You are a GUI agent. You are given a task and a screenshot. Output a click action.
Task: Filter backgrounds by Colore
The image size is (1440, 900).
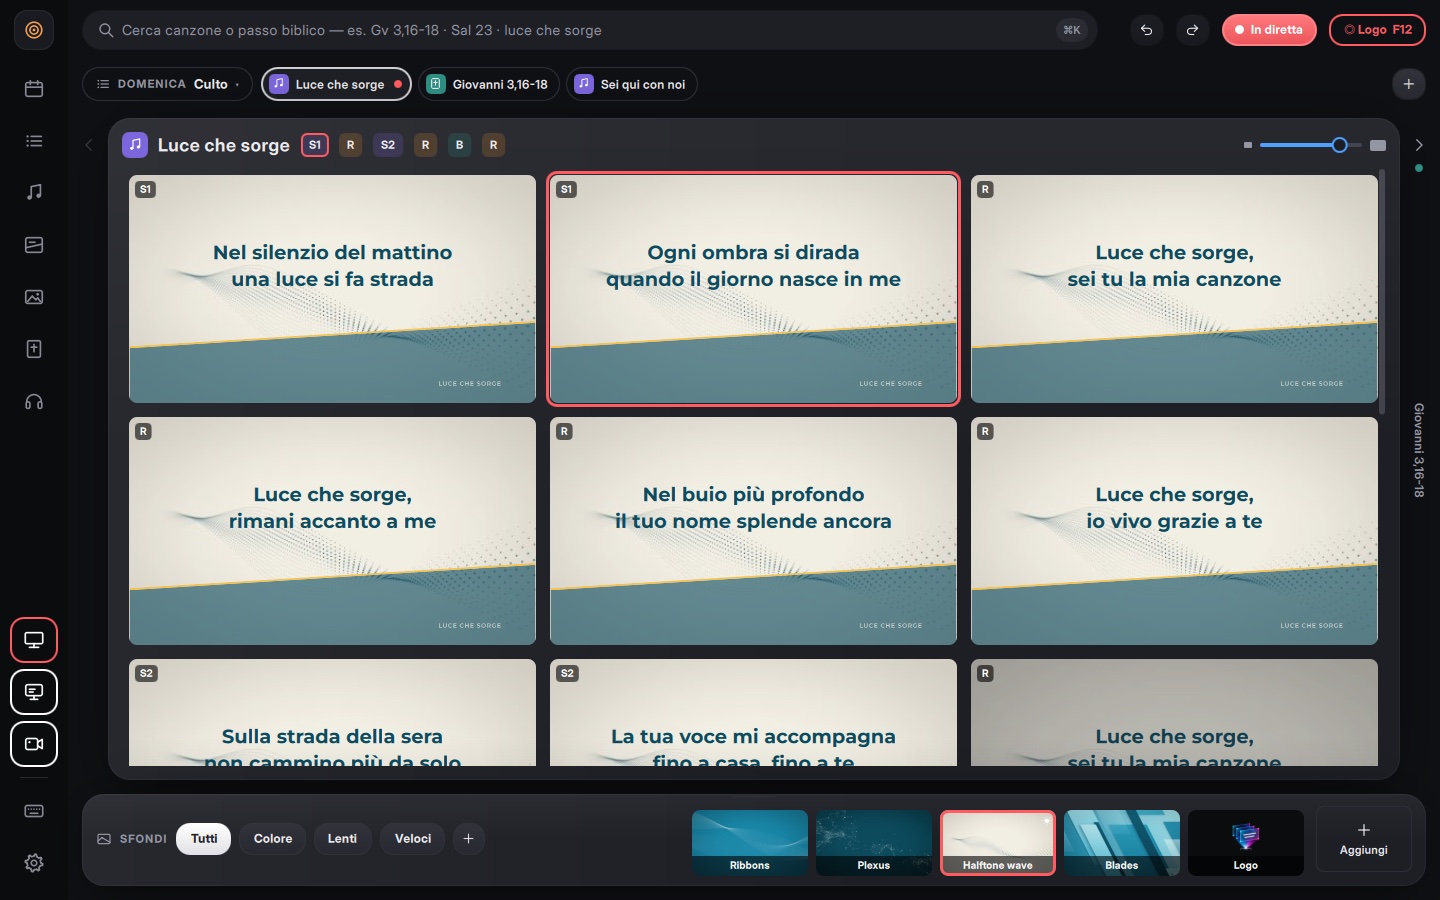tap(273, 839)
